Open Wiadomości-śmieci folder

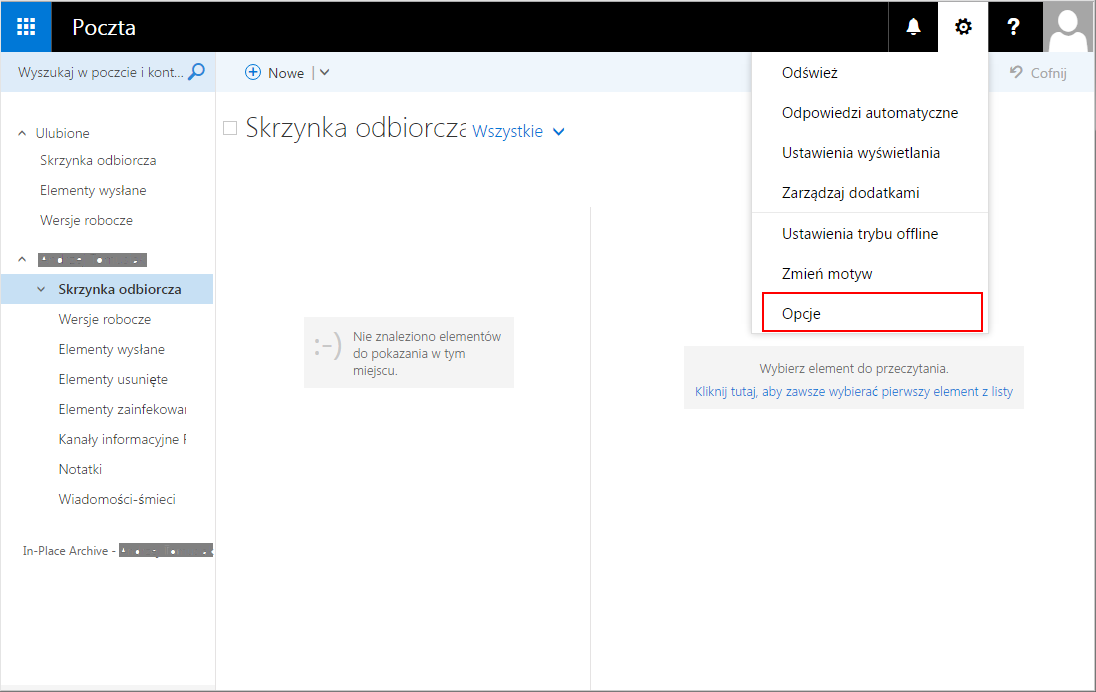tap(117, 499)
